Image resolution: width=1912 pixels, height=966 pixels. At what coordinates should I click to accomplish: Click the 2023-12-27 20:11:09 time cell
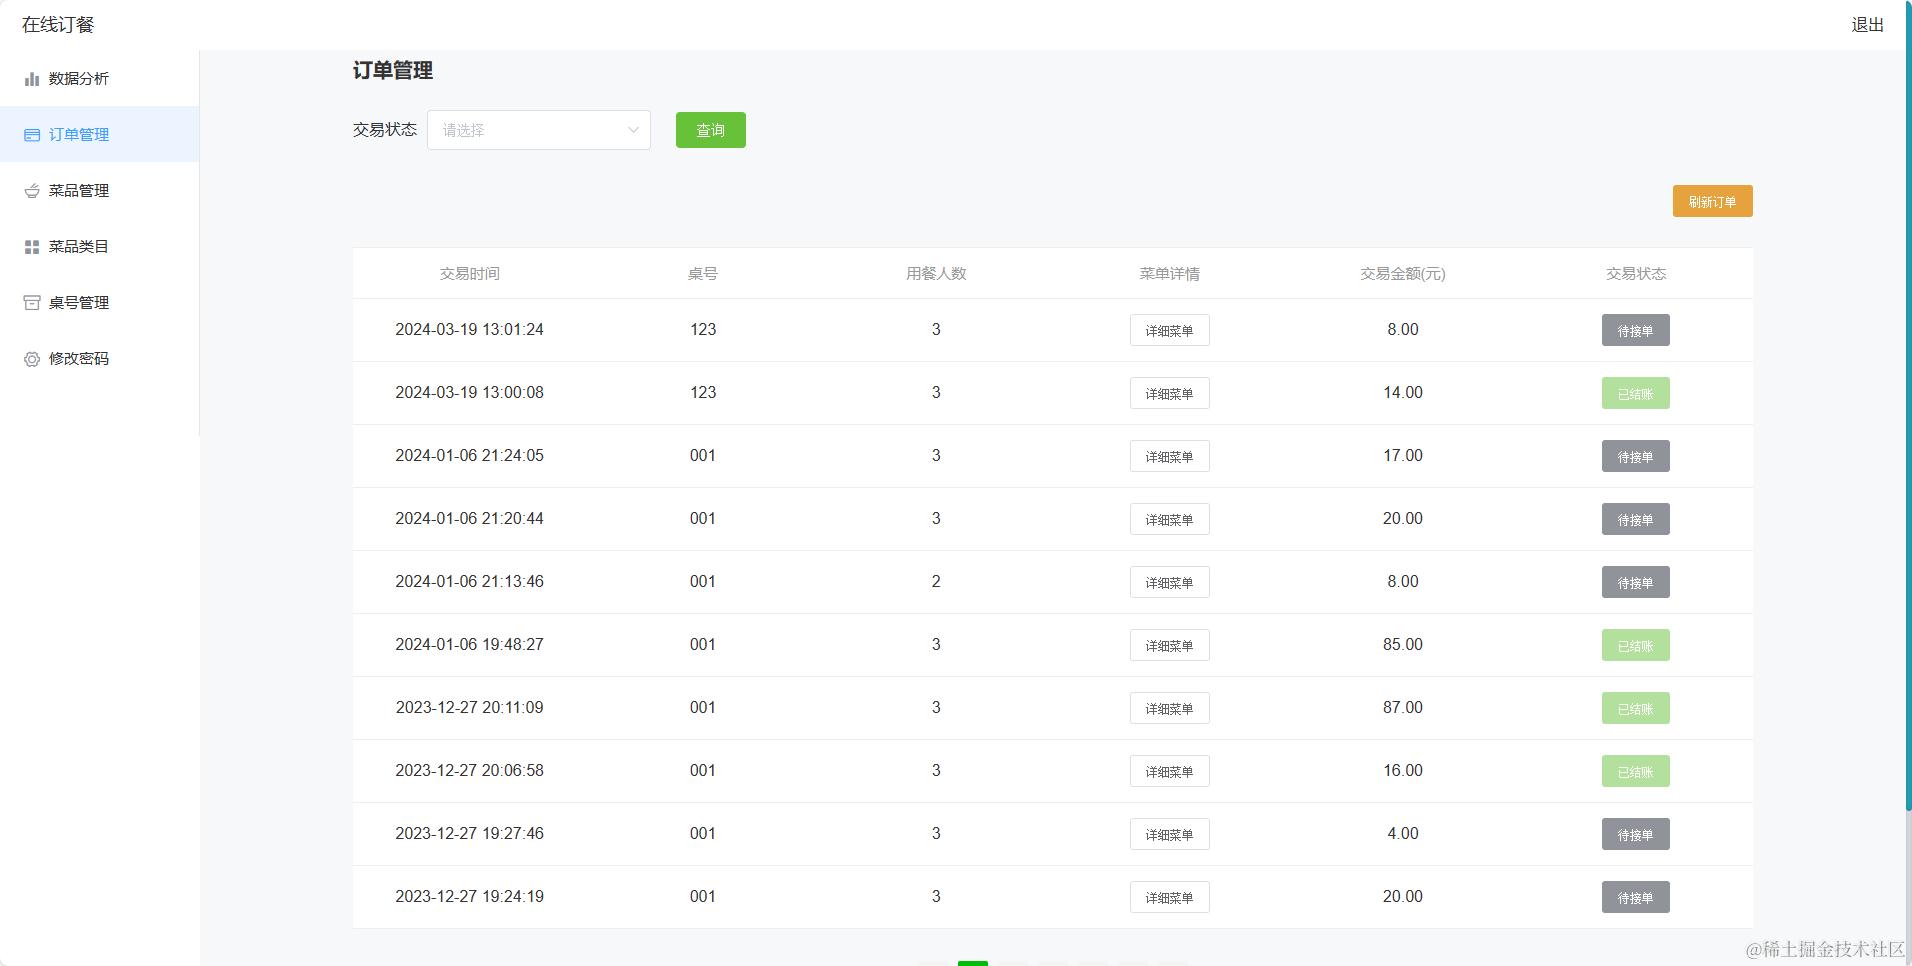[x=469, y=707]
